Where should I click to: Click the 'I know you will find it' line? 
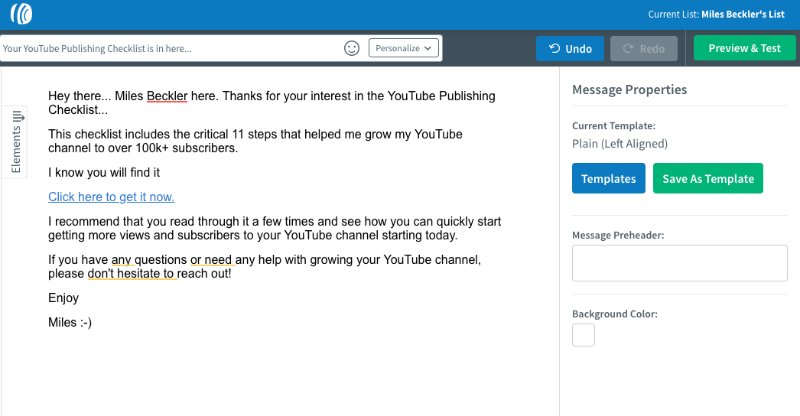click(x=104, y=173)
